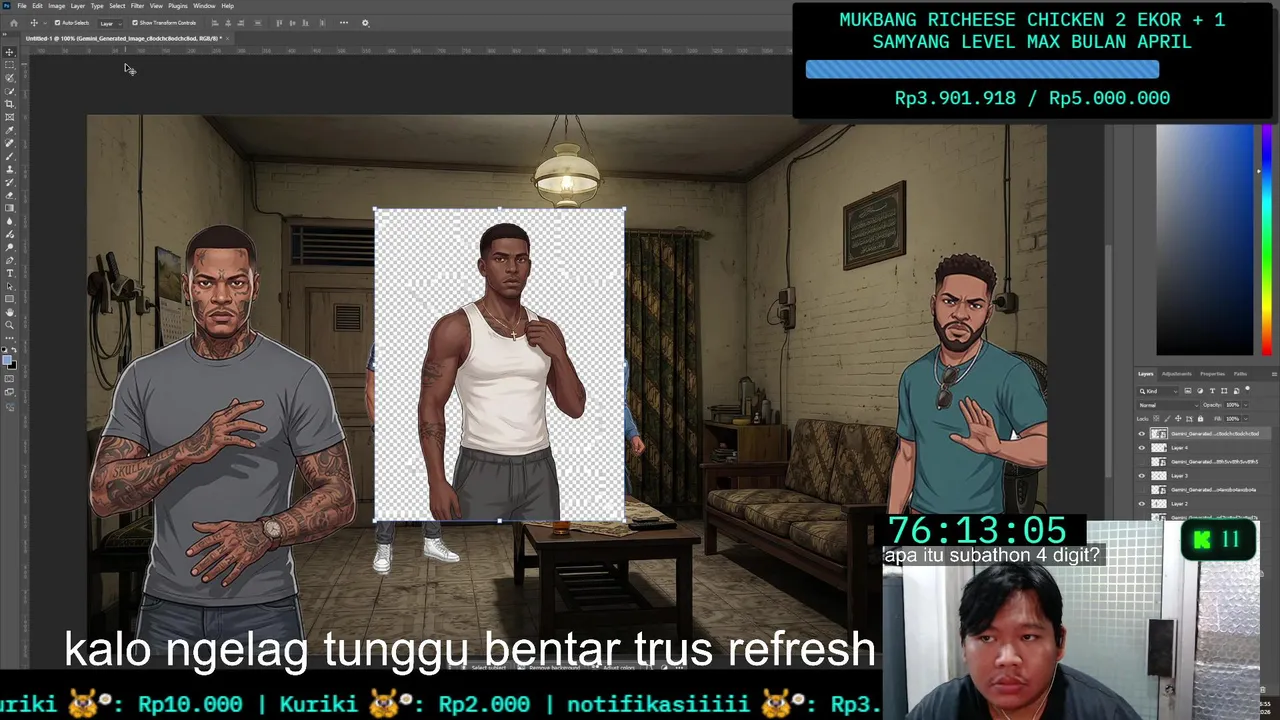This screenshot has width=1280, height=720.
Task: Open the three-dots more align options
Action: [344, 23]
